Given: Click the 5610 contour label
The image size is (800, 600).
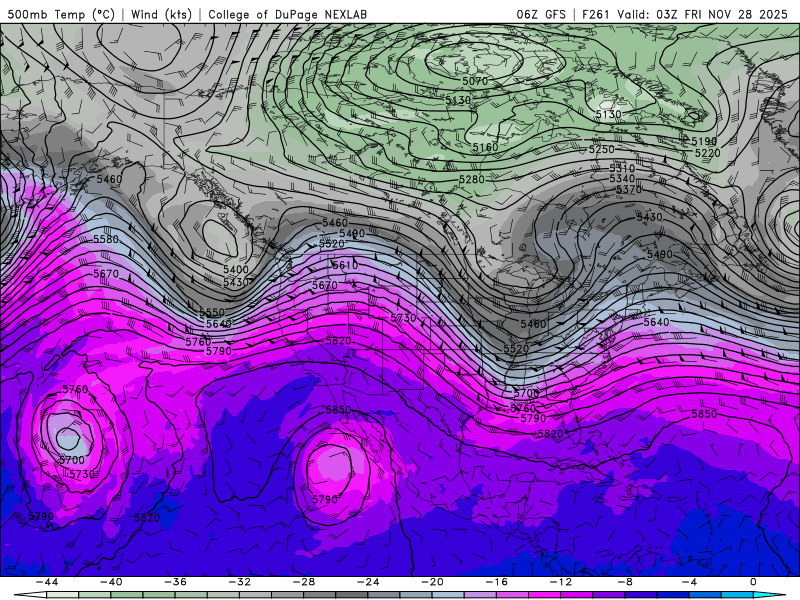Looking at the screenshot, I should point(345,265).
